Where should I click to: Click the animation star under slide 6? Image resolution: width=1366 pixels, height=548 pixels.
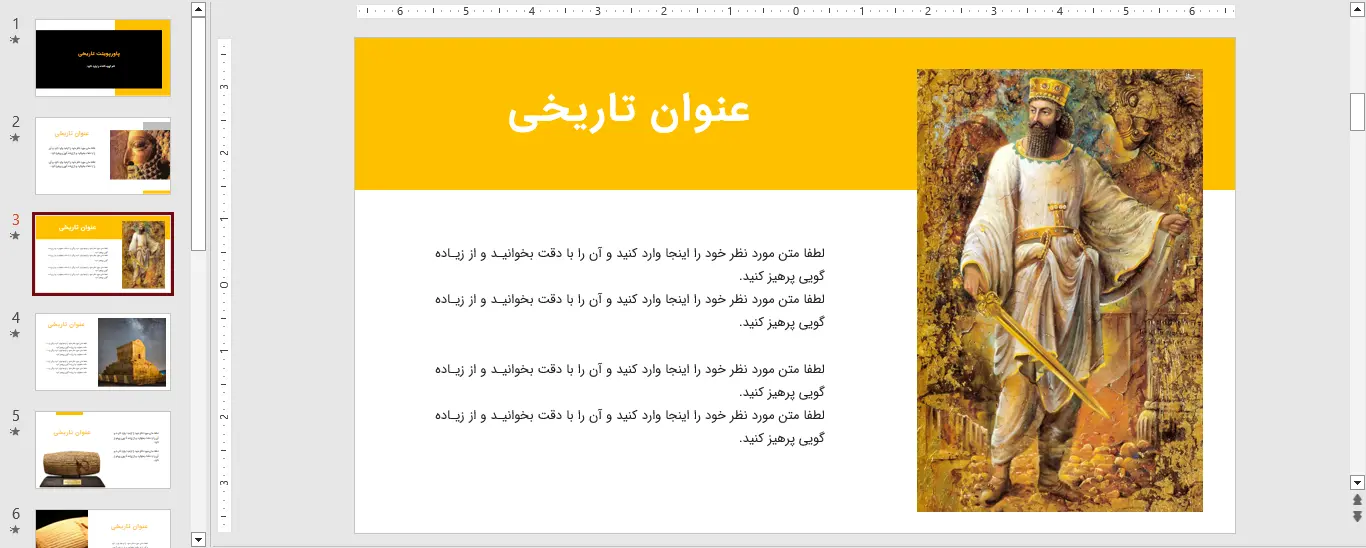[15, 530]
